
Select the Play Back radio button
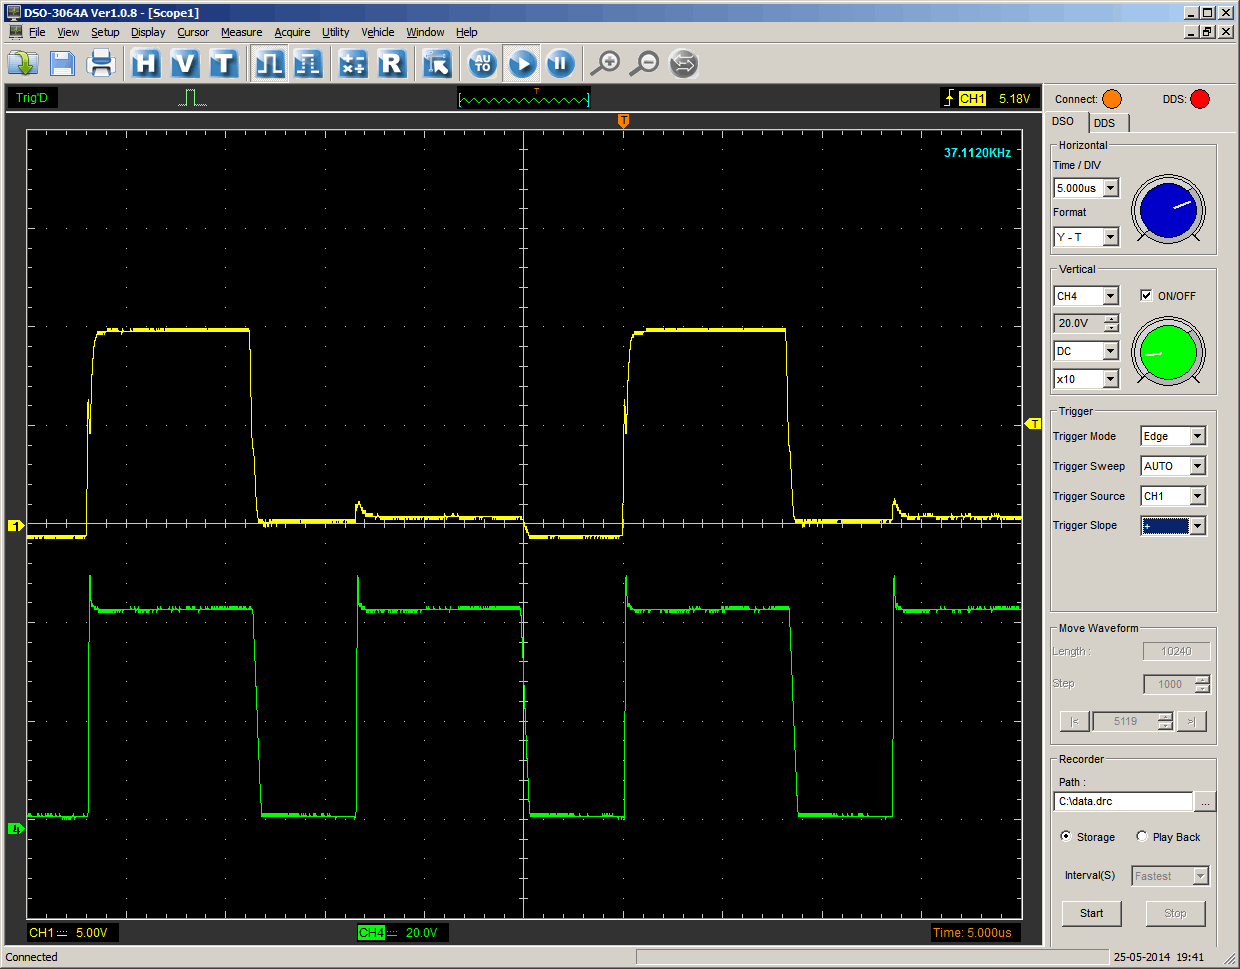(x=1142, y=836)
